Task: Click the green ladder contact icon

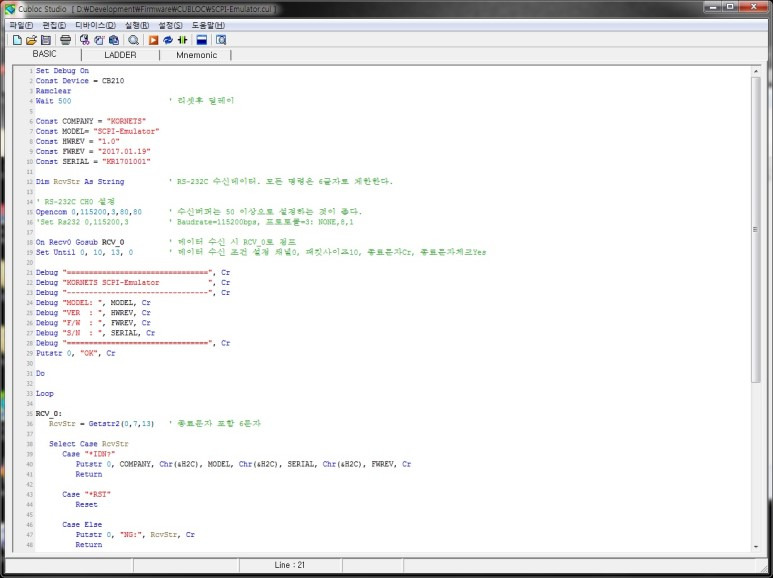Action: 182,40
